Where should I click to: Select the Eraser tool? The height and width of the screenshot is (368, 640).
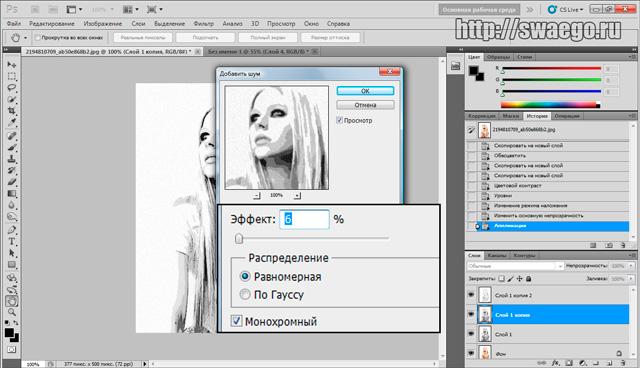[11, 182]
